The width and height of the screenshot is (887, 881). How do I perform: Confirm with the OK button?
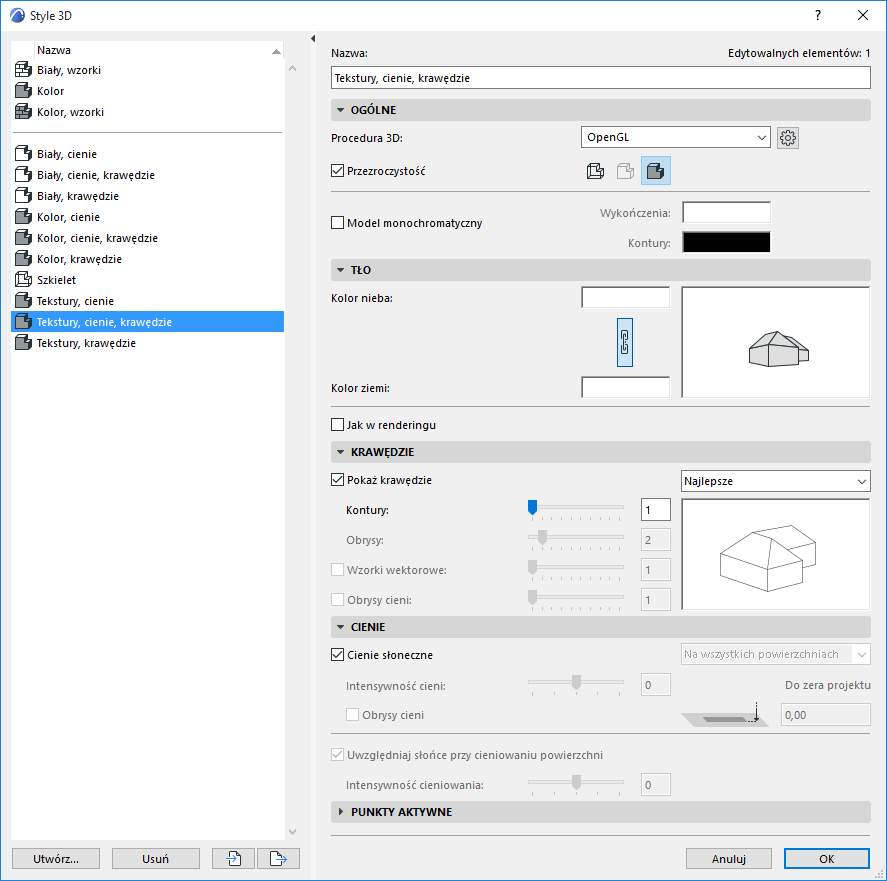826,858
